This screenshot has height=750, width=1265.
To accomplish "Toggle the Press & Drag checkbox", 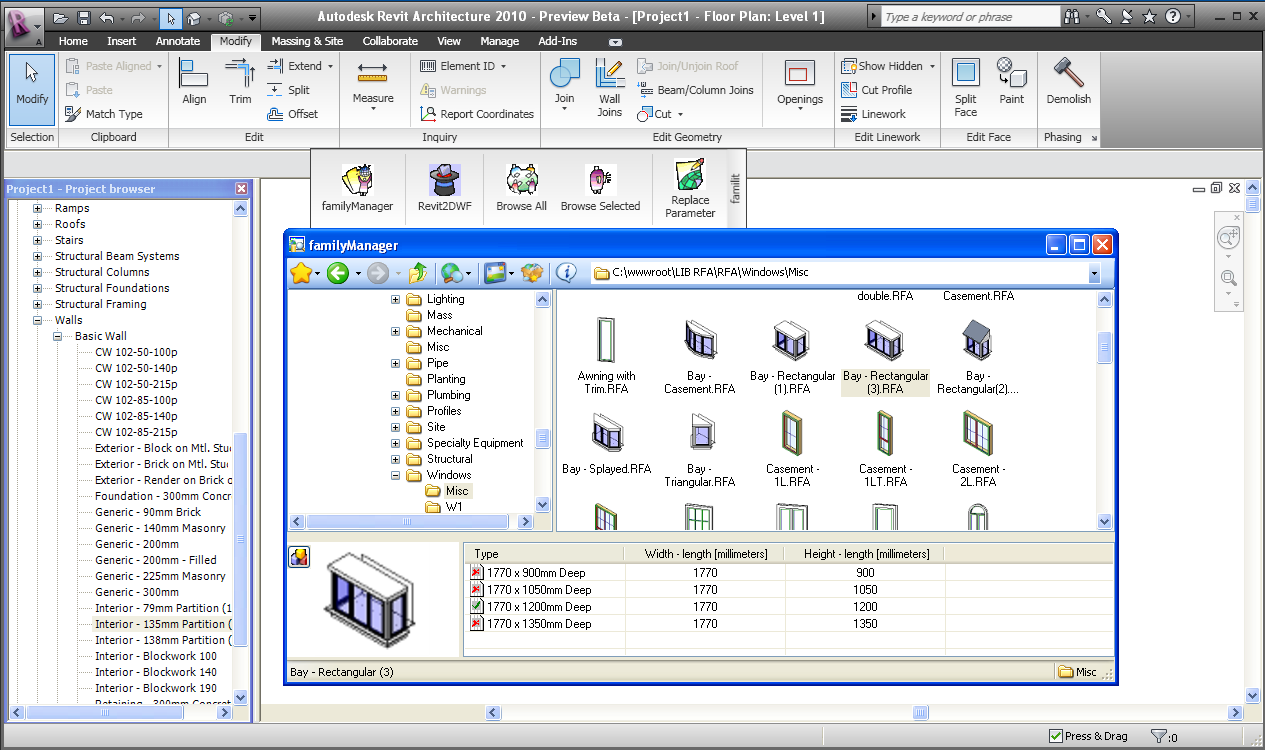I will pyautogui.click(x=1056, y=736).
